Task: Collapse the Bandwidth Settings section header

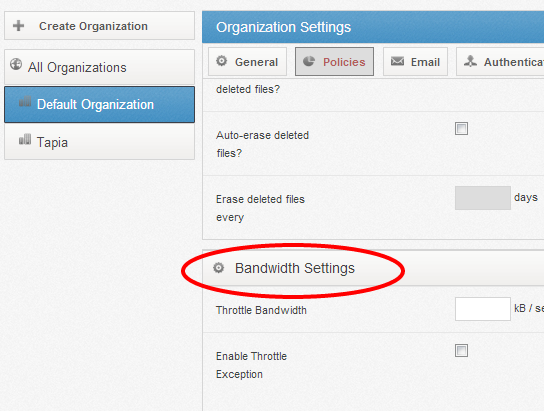Action: [373, 268]
